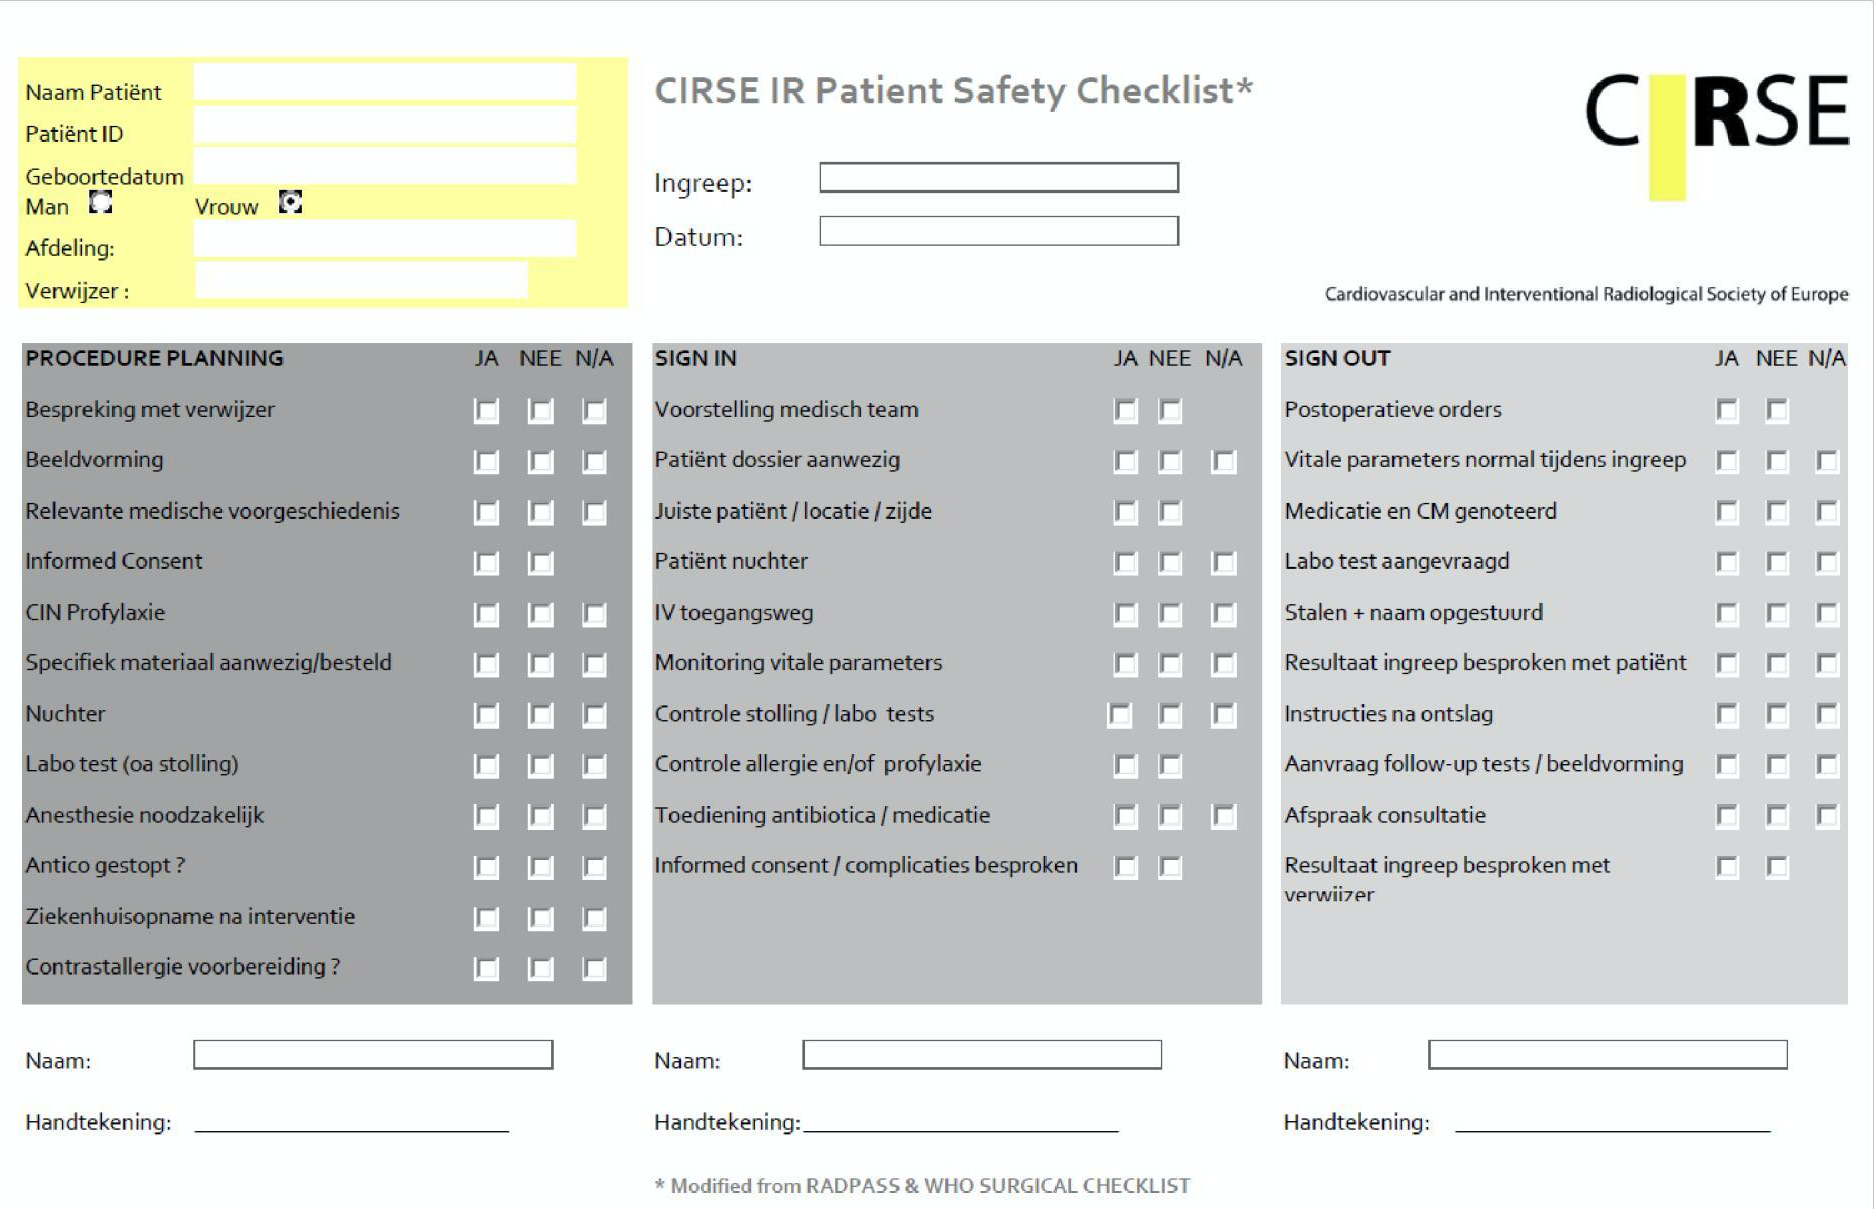
Task: Click the Naam Patiënt input field
Action: click(x=385, y=84)
